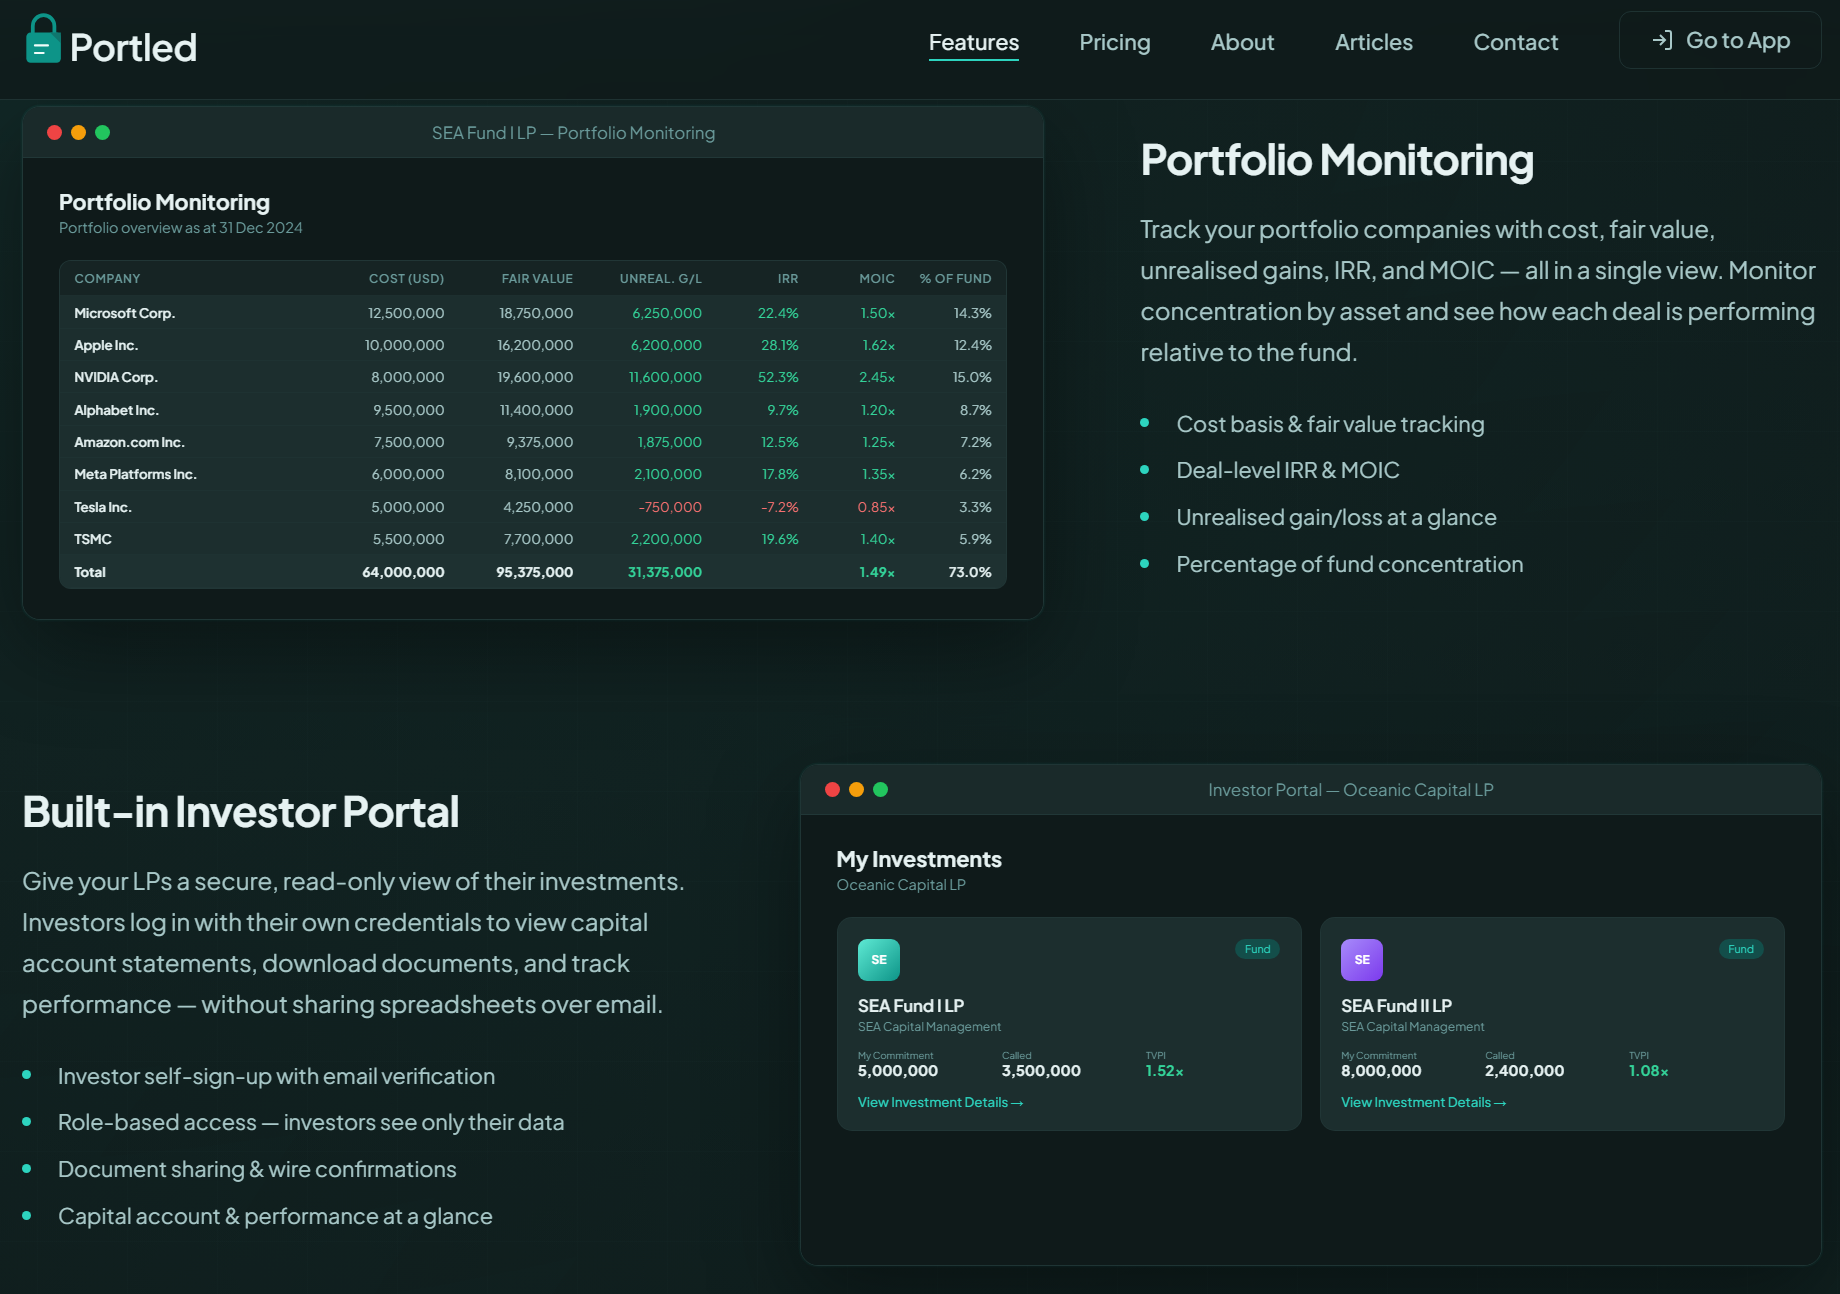Select the NVIDIA Corp. row name
This screenshot has width=1840, height=1294.
[116, 377]
